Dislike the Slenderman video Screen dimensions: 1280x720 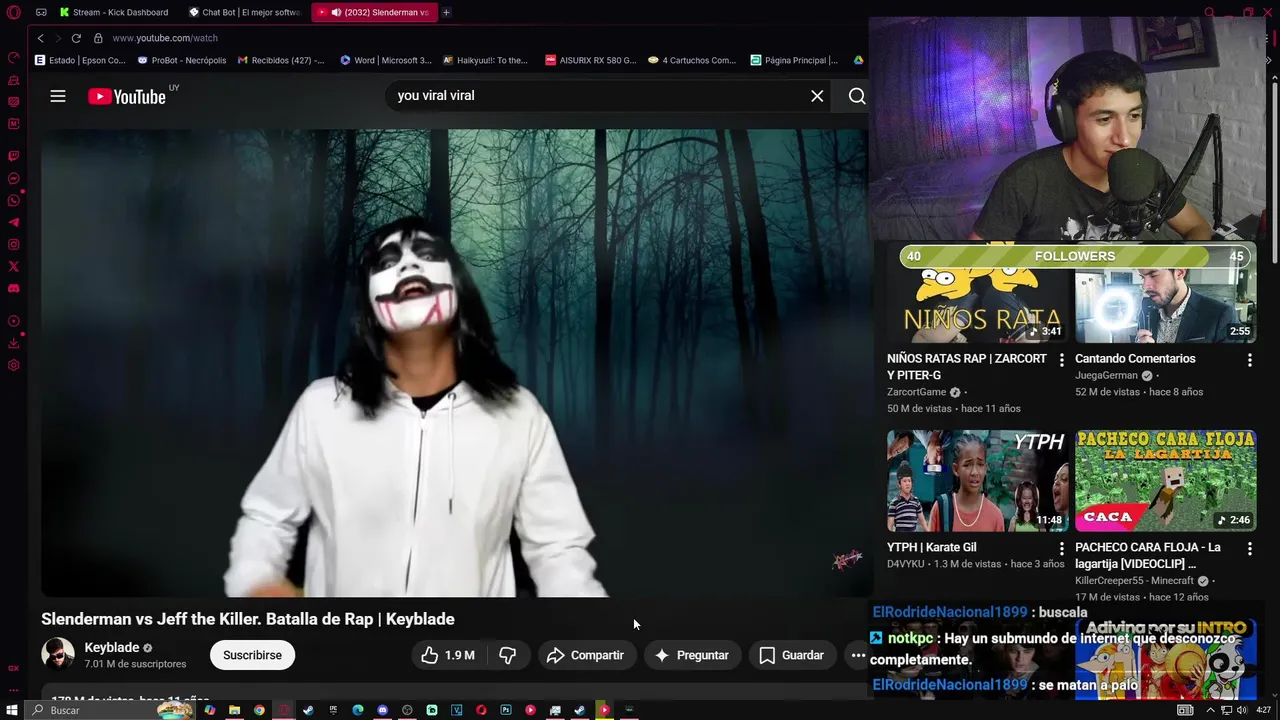[x=508, y=655]
